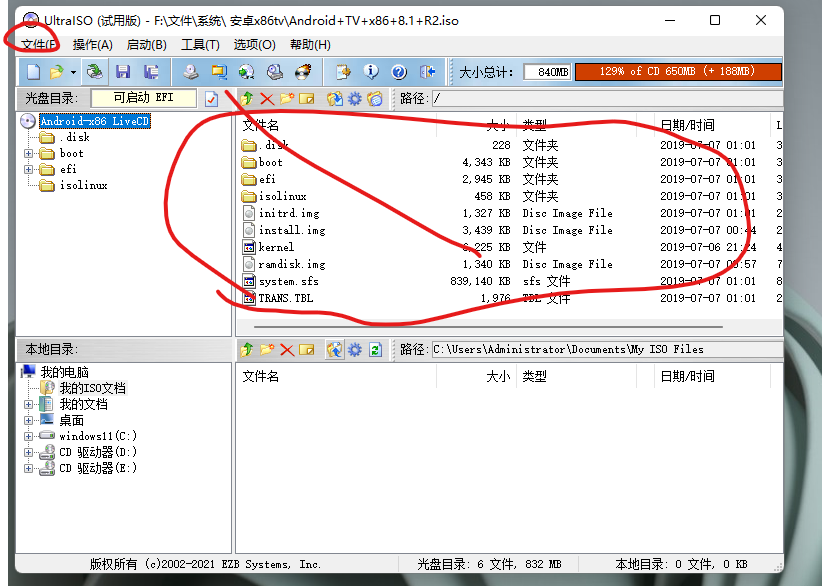Click the Save As icon
822x586 pixels.
point(152,72)
